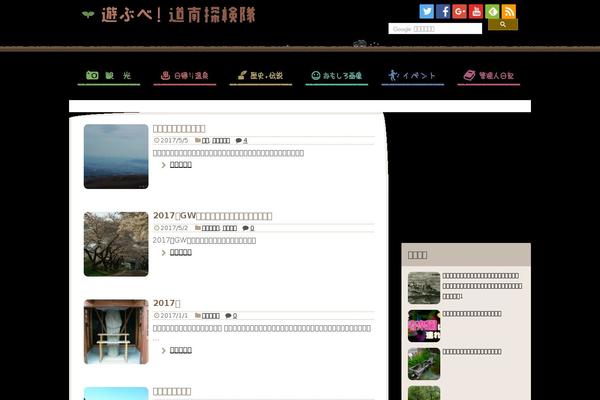600x400 pixels.
Task: Open the orange RSS feed icon
Action: tap(509, 11)
